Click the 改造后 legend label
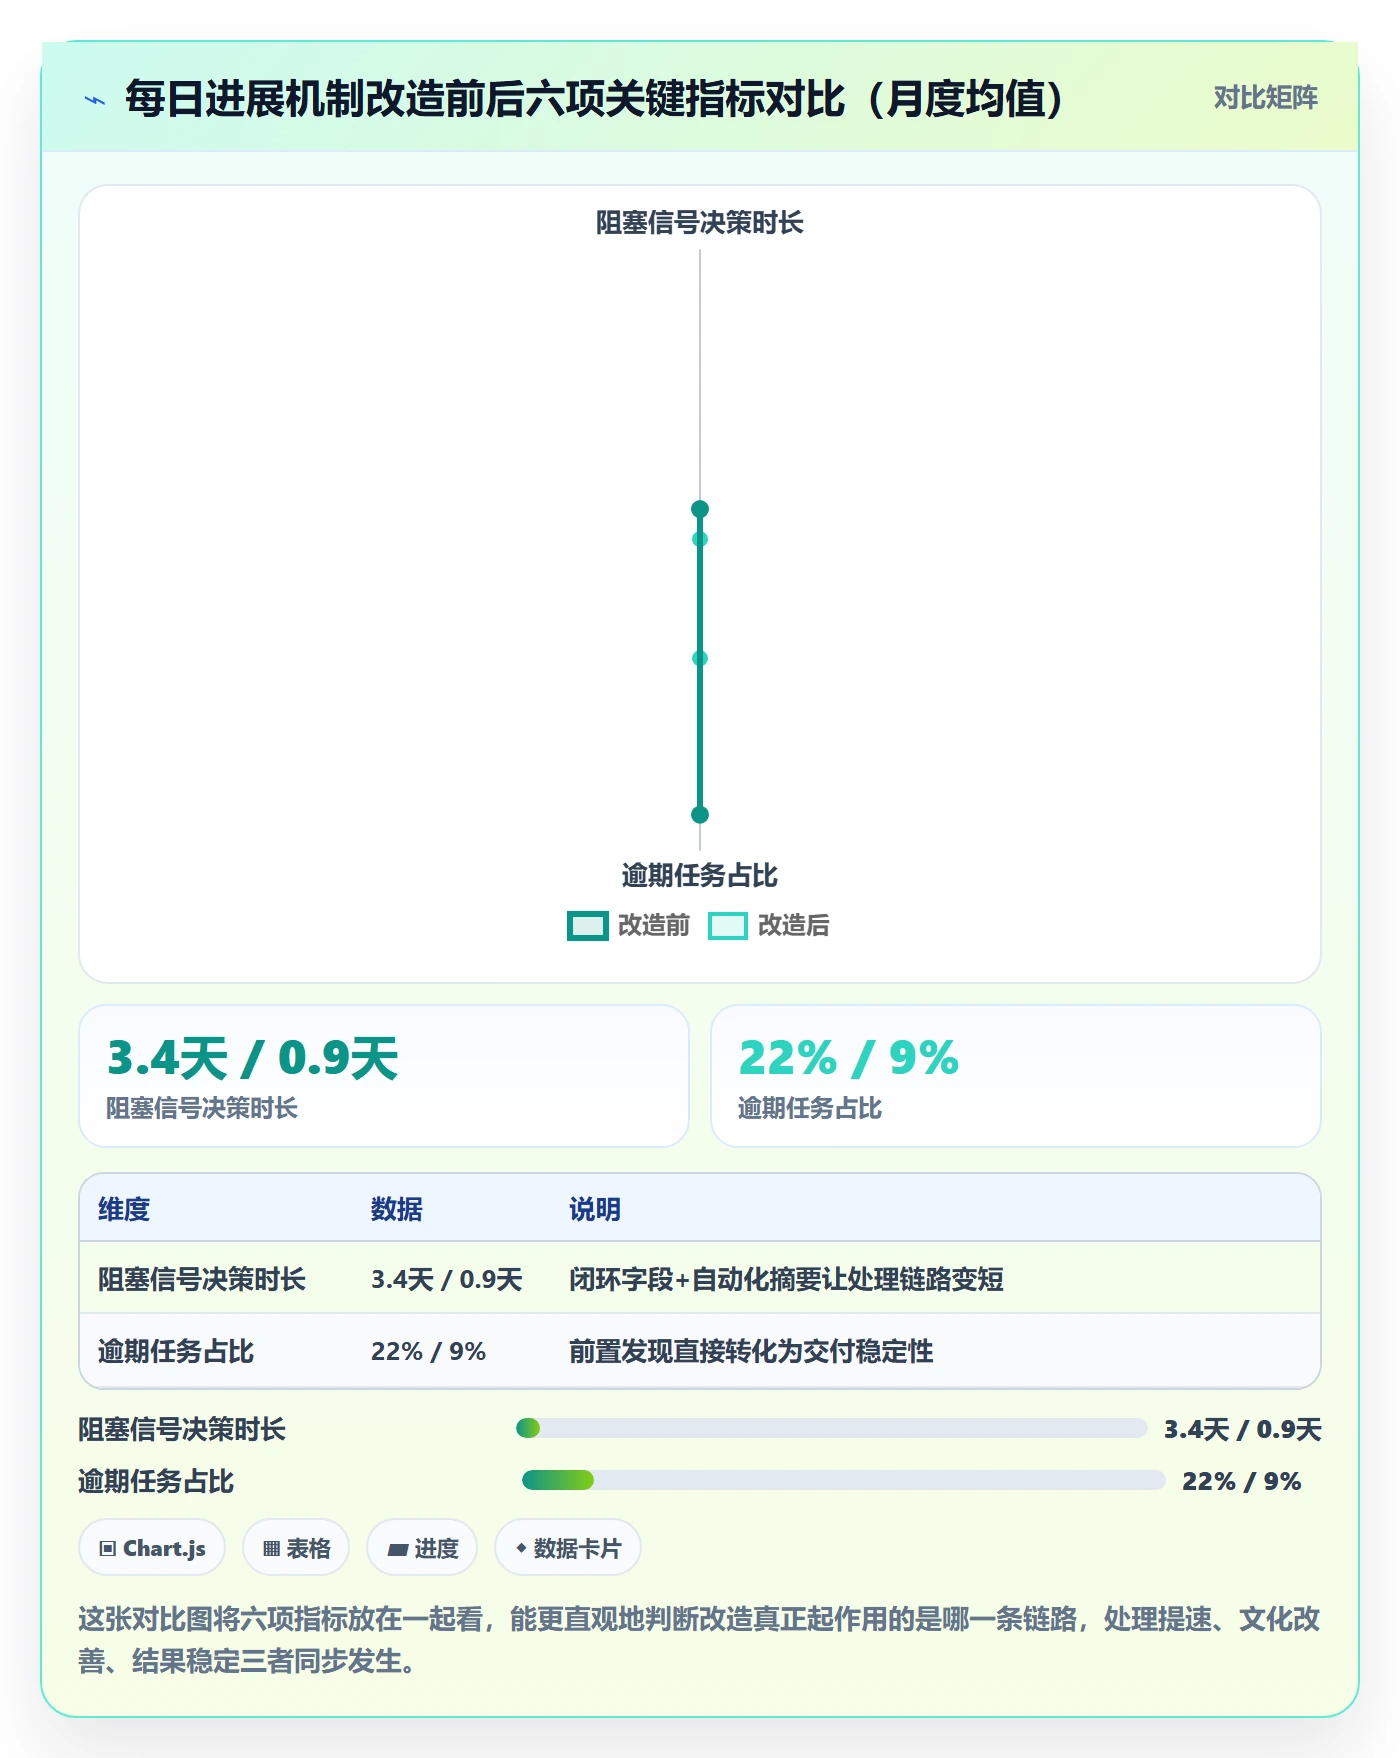 coord(793,926)
